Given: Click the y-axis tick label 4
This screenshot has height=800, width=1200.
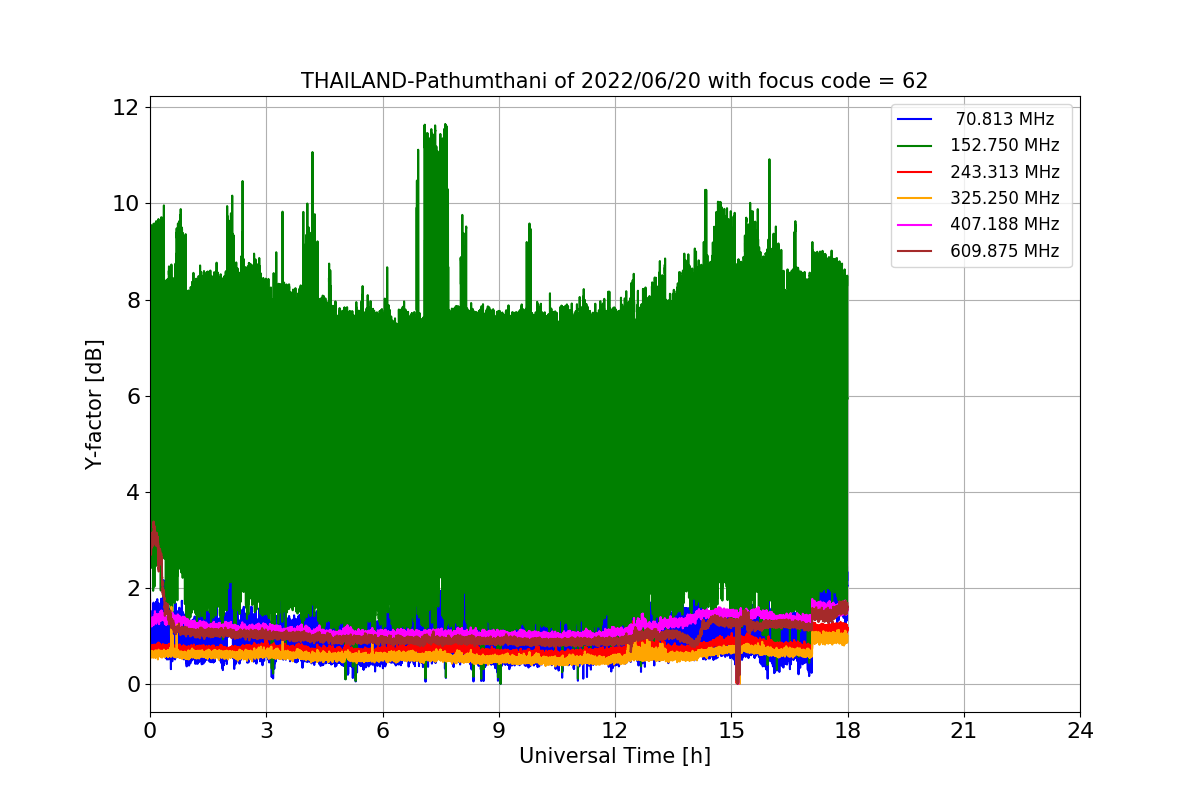Looking at the screenshot, I should [131, 492].
